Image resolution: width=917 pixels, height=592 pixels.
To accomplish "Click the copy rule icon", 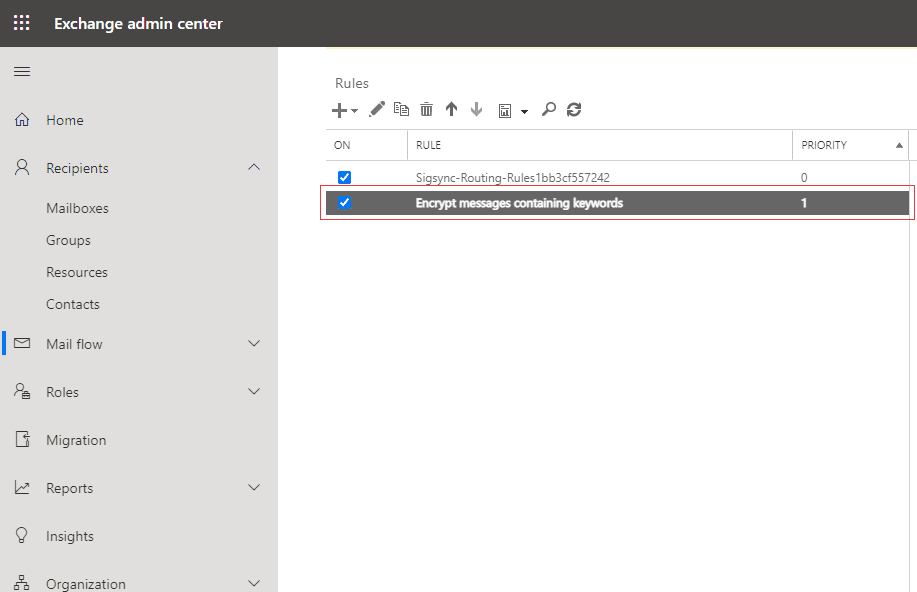I will click(x=402, y=110).
